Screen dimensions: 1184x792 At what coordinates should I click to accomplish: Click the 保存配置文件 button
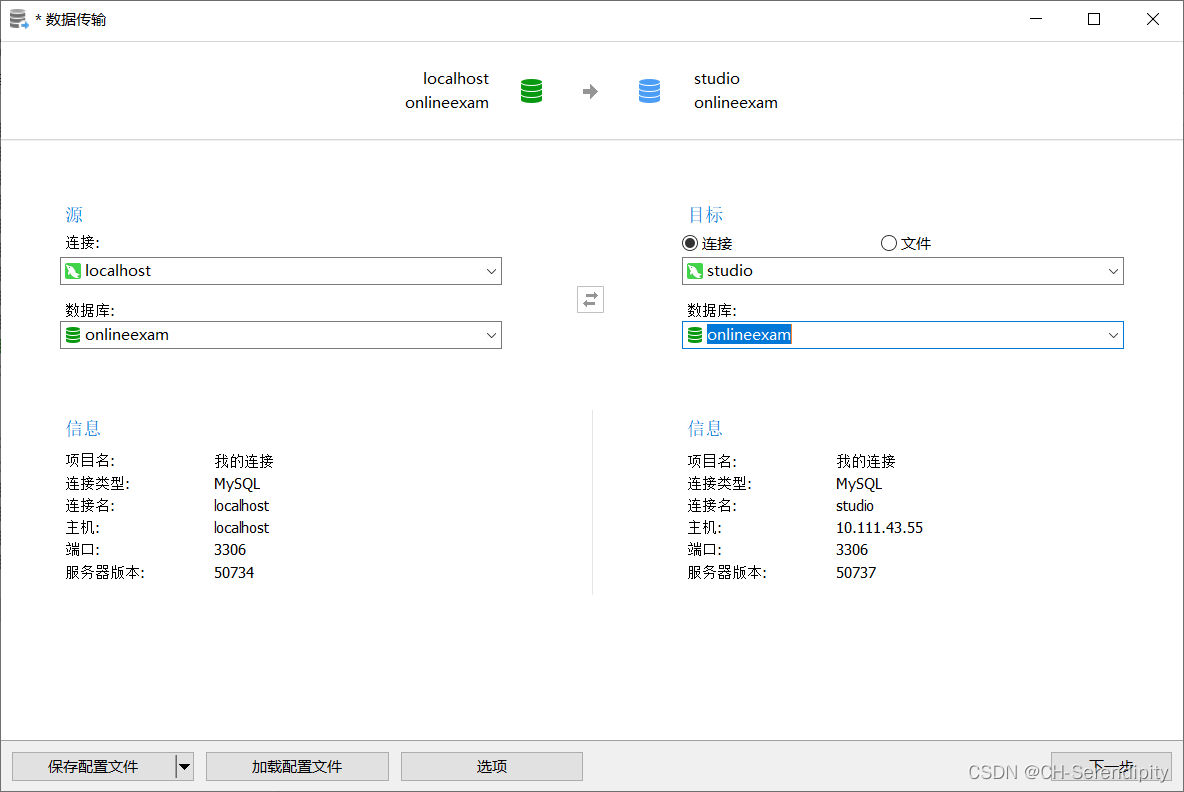click(x=93, y=767)
